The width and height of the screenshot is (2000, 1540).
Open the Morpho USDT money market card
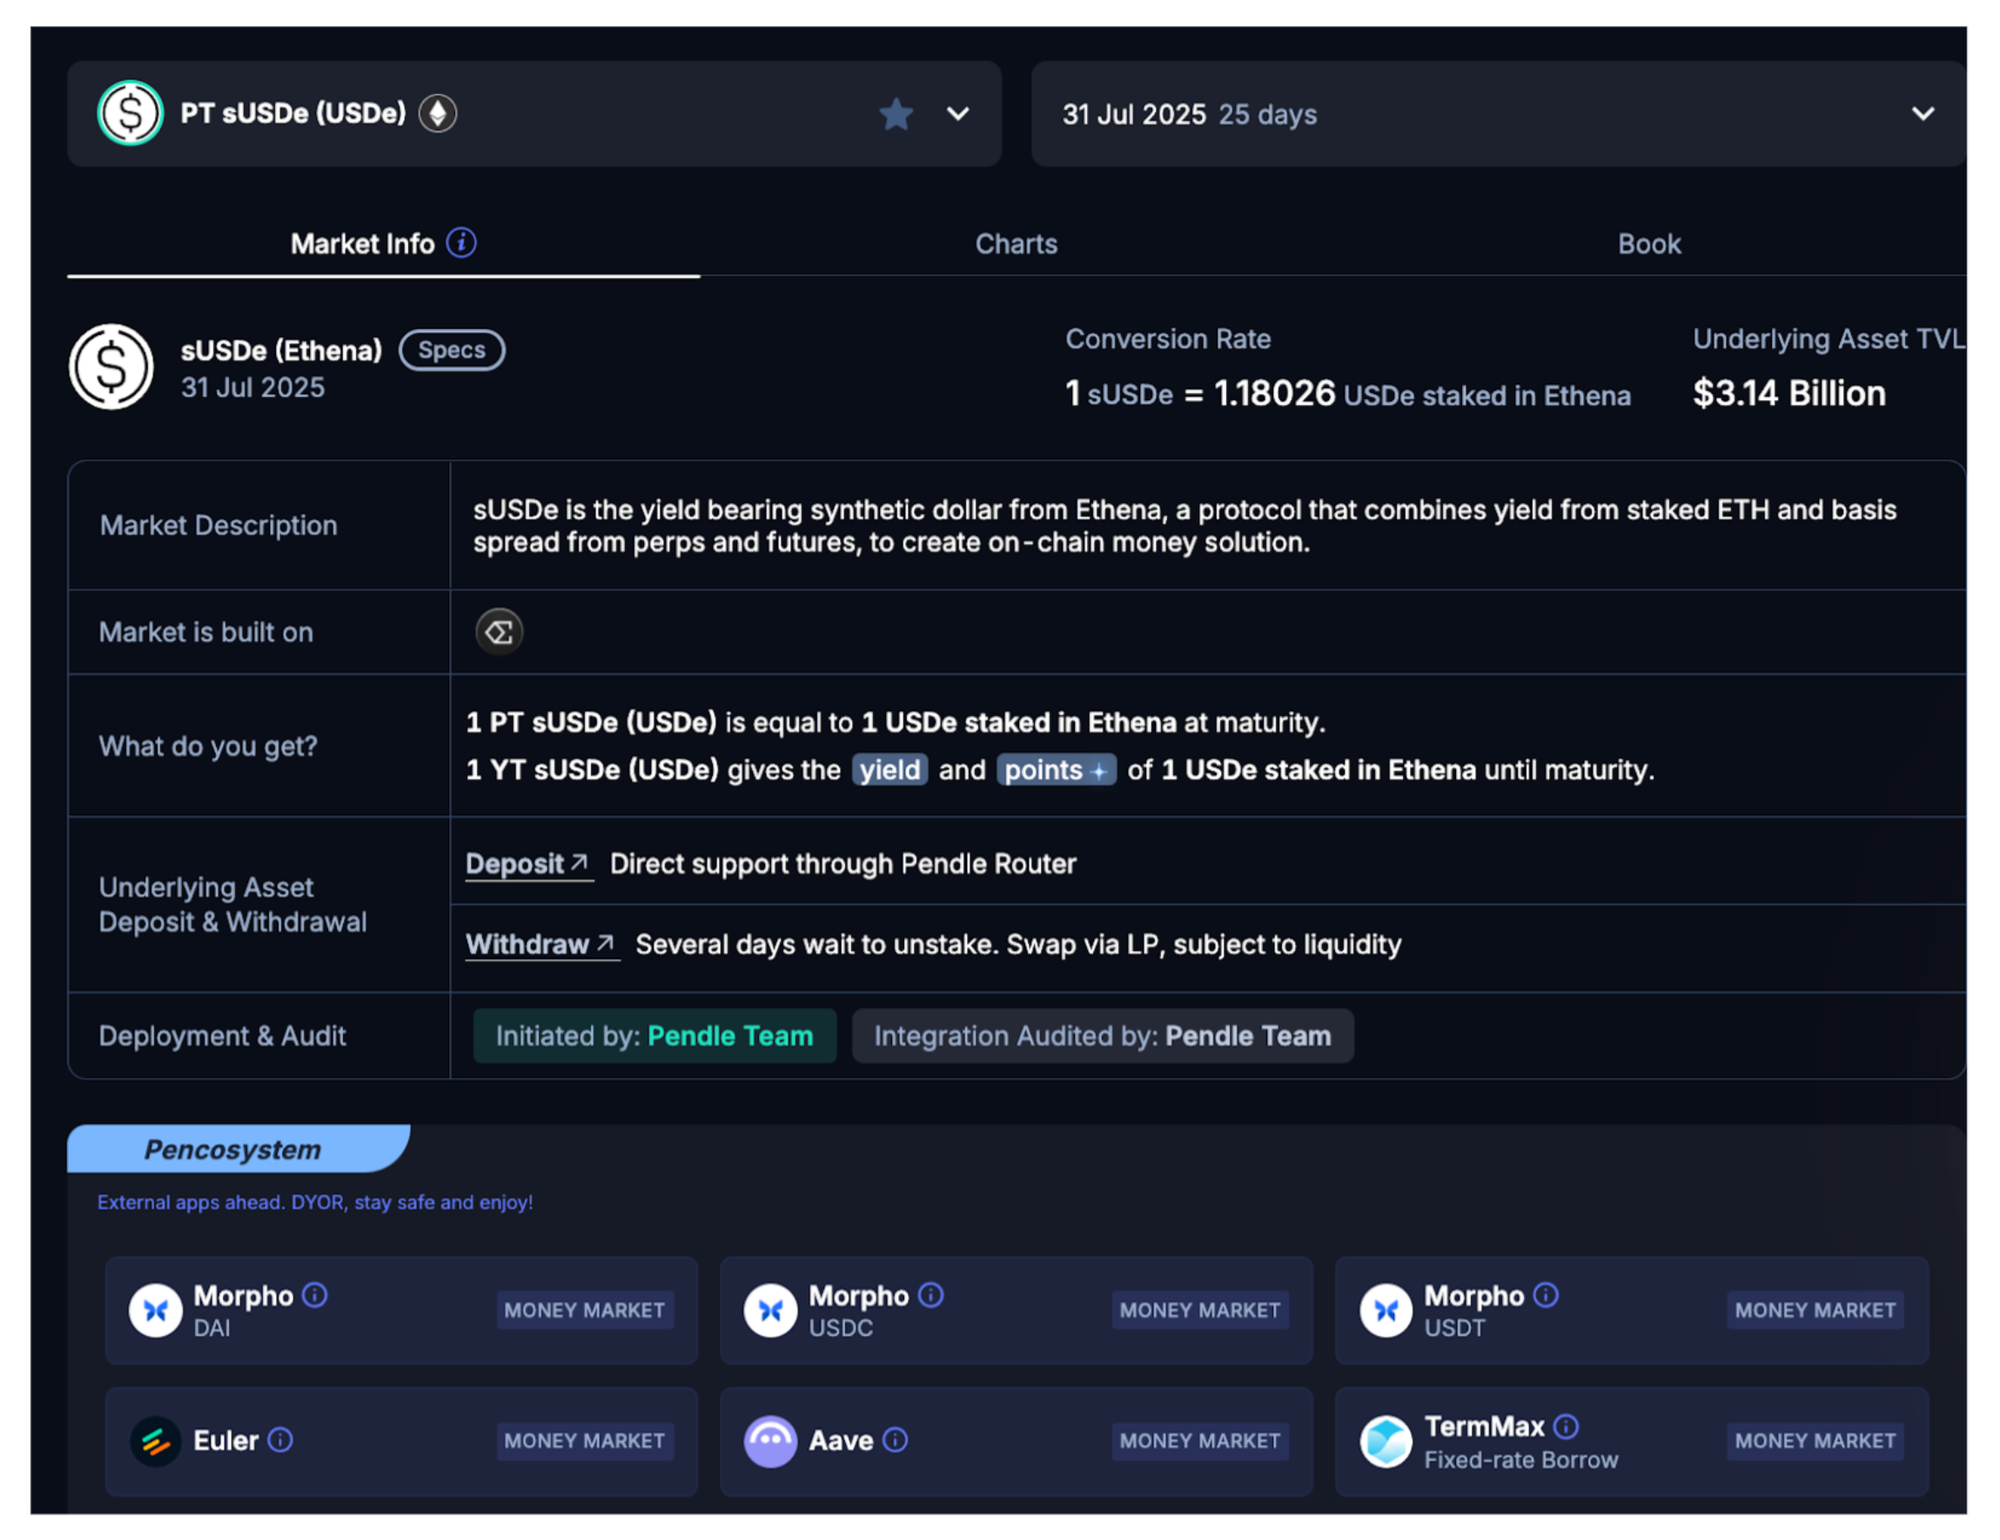(x=1630, y=1310)
